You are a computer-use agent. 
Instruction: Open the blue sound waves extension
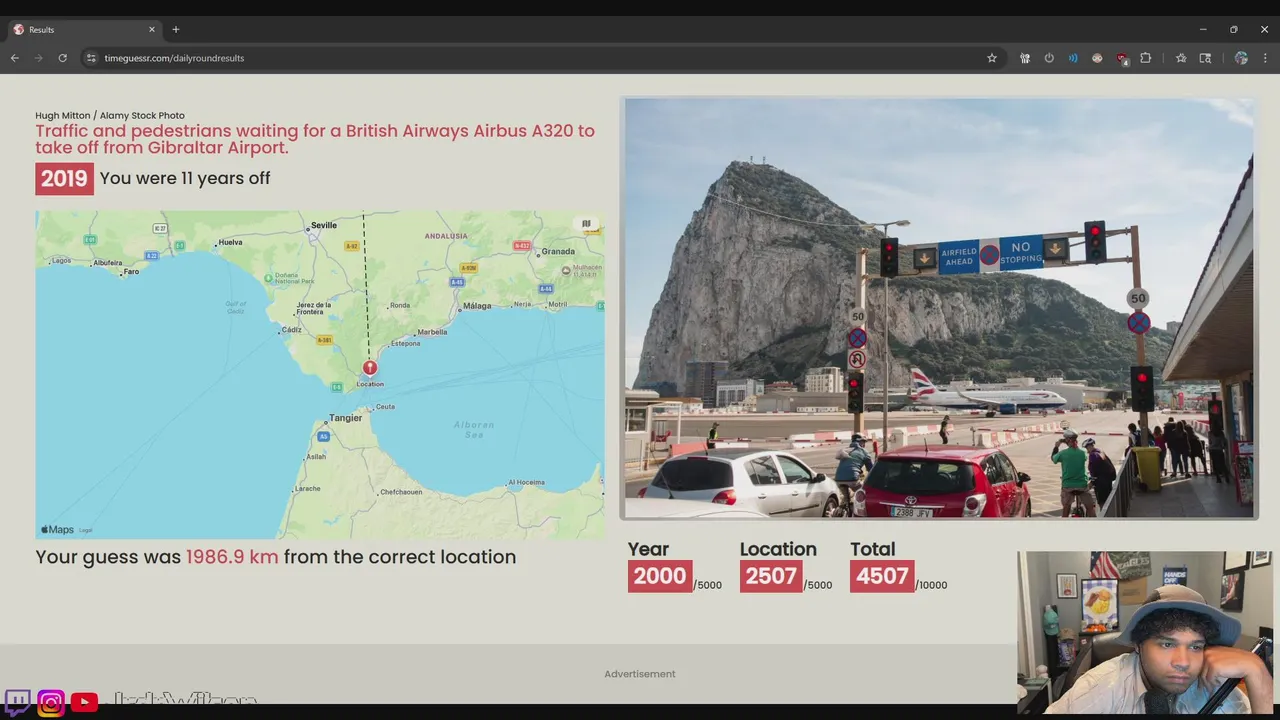pos(1073,58)
